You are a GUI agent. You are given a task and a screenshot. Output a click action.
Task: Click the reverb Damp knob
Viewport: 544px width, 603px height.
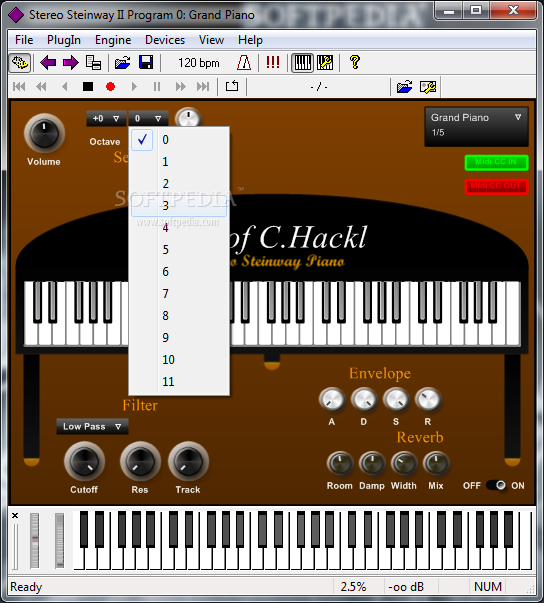tap(372, 463)
